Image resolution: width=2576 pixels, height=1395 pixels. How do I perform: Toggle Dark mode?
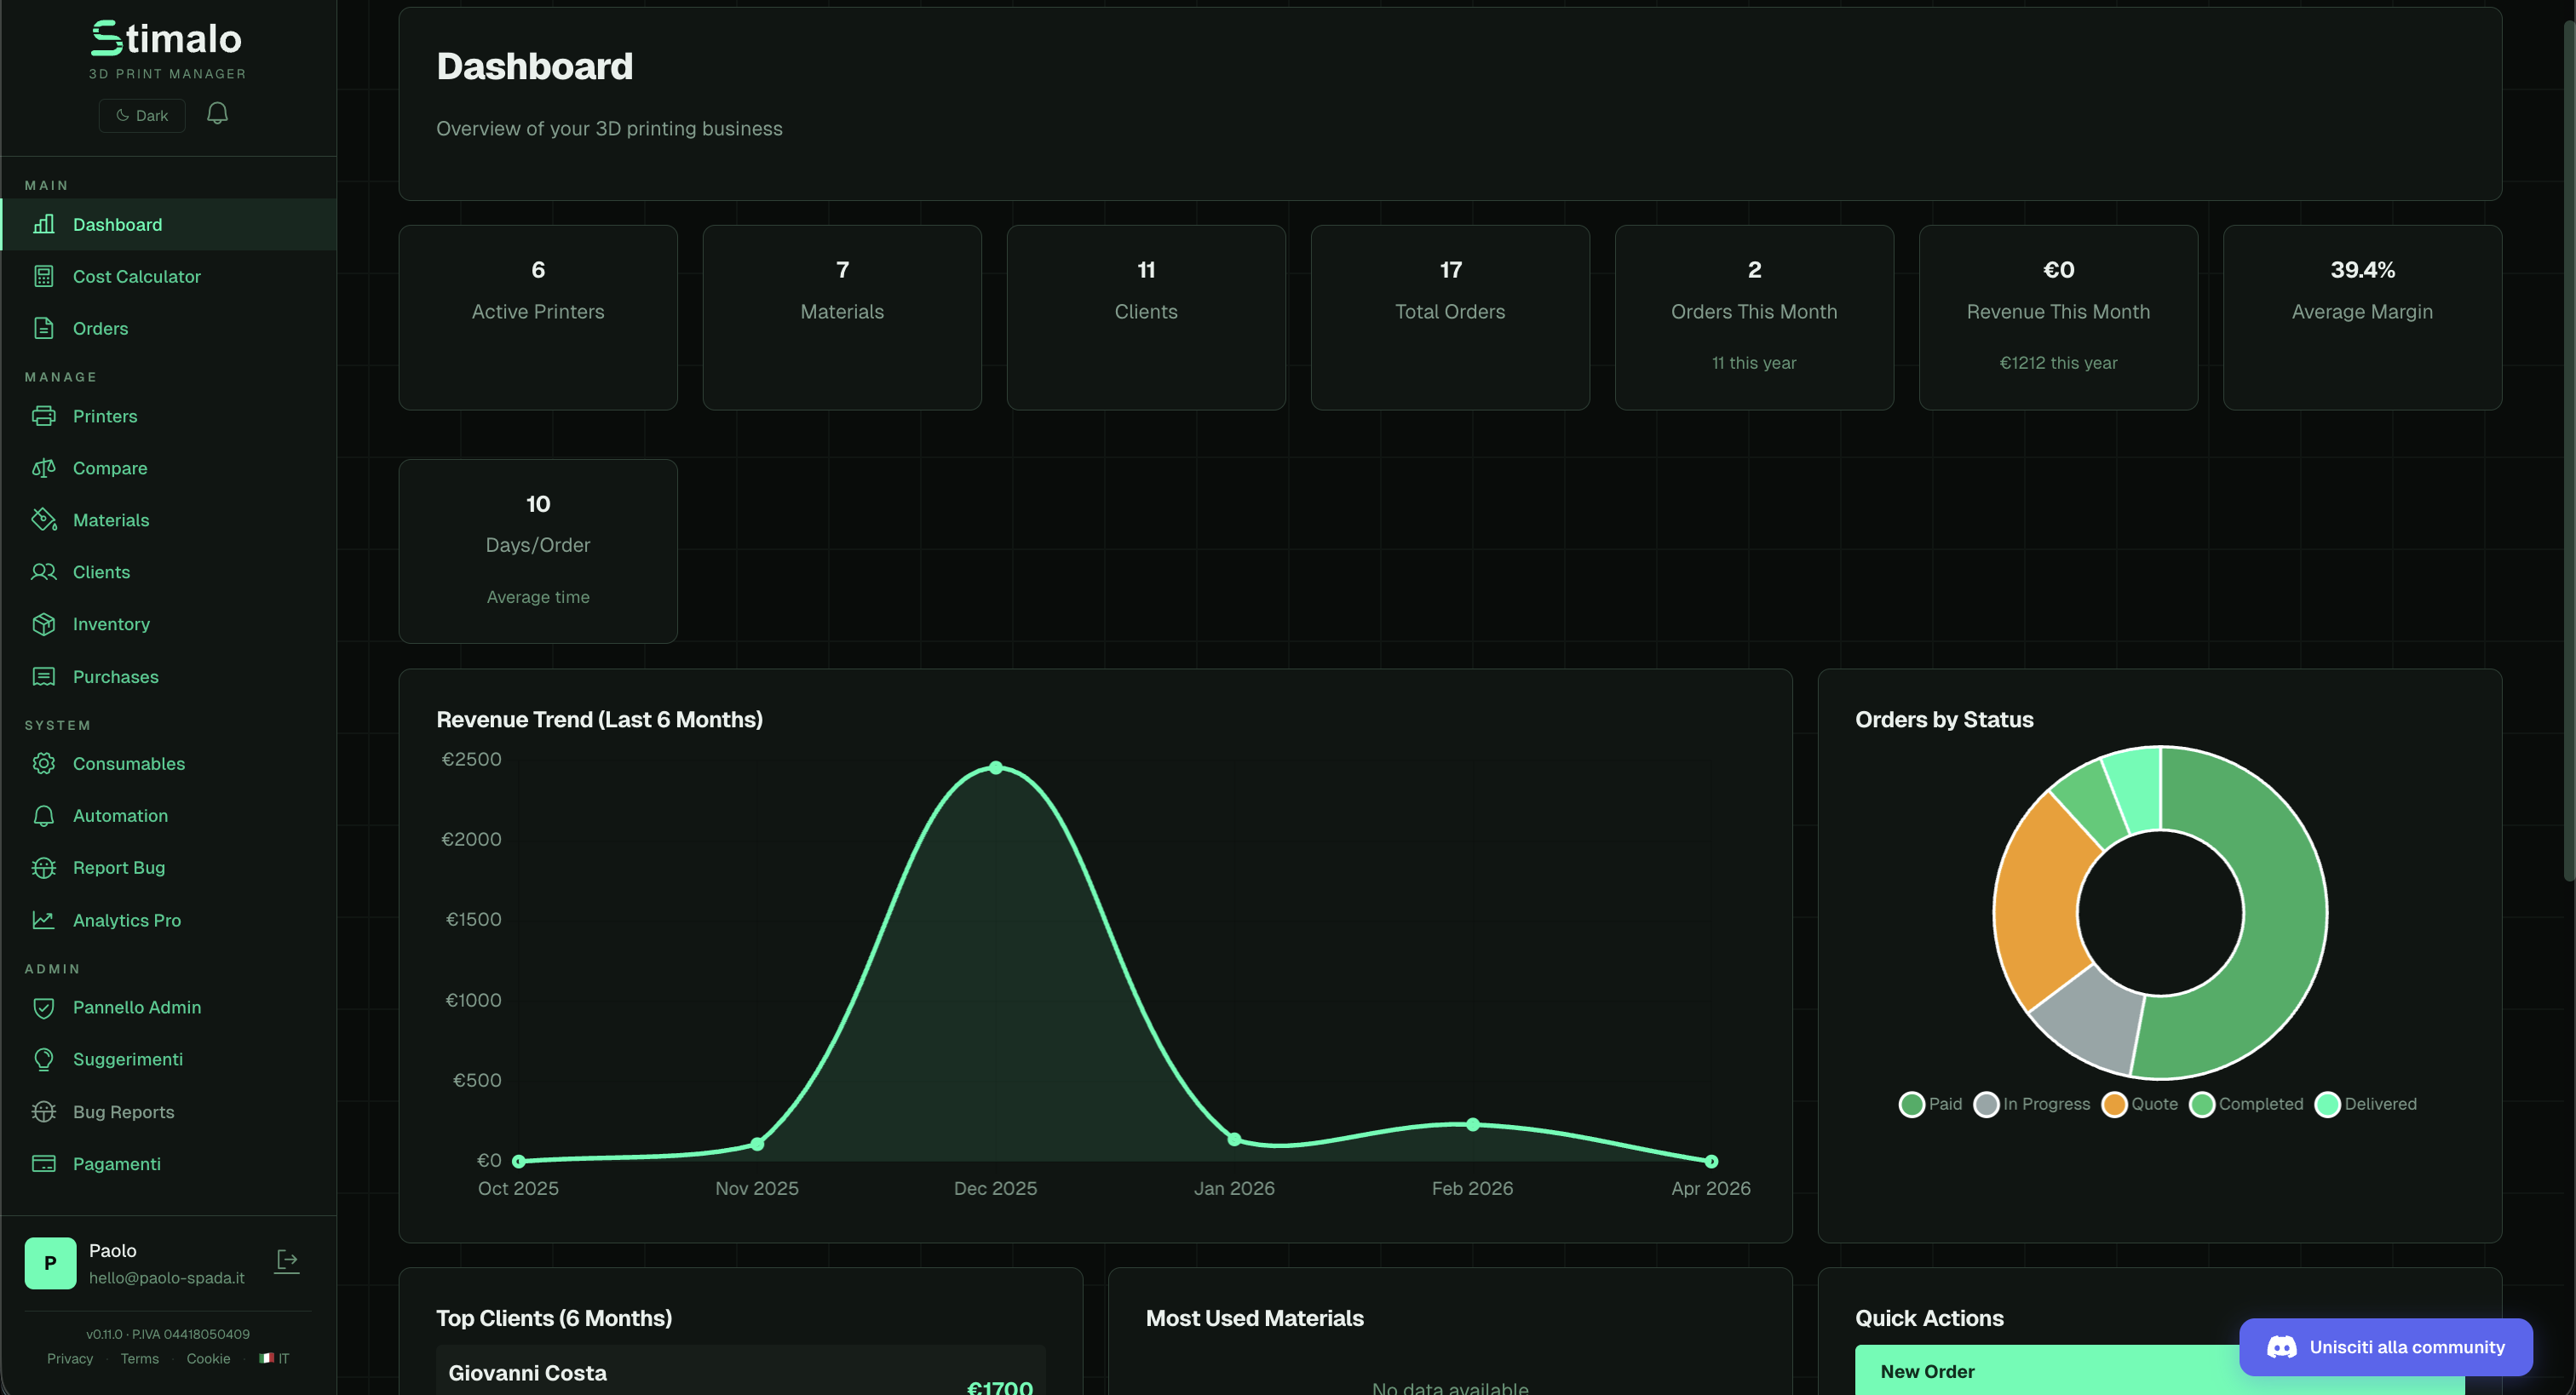(x=141, y=115)
